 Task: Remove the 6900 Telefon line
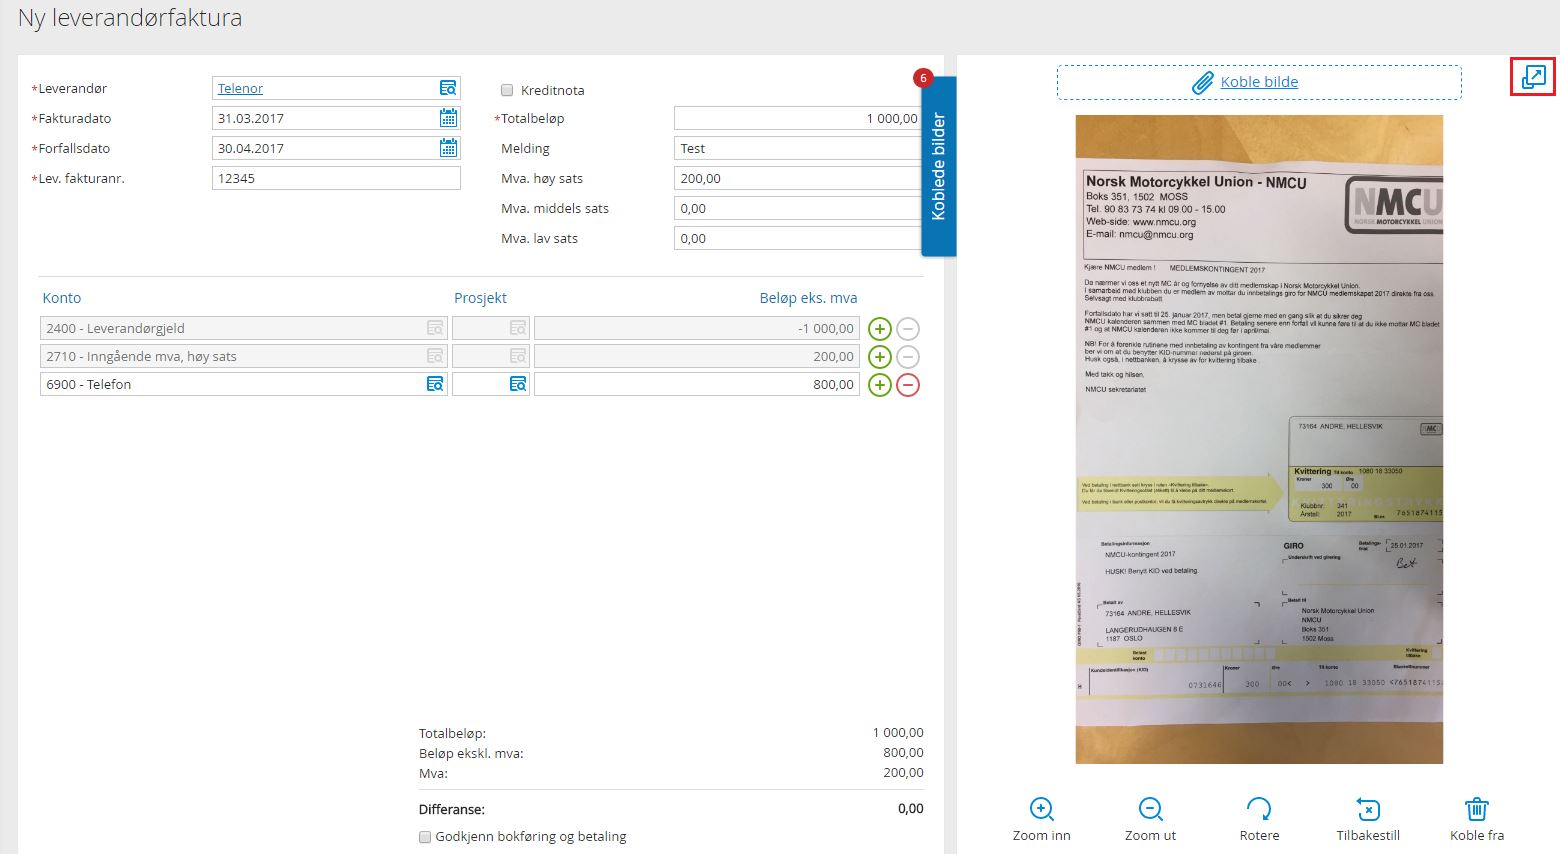[x=908, y=385]
